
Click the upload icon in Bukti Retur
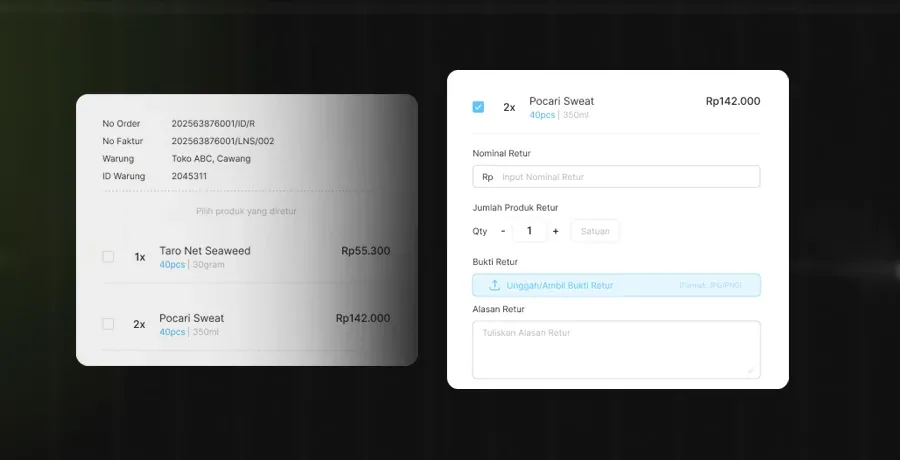[494, 285]
